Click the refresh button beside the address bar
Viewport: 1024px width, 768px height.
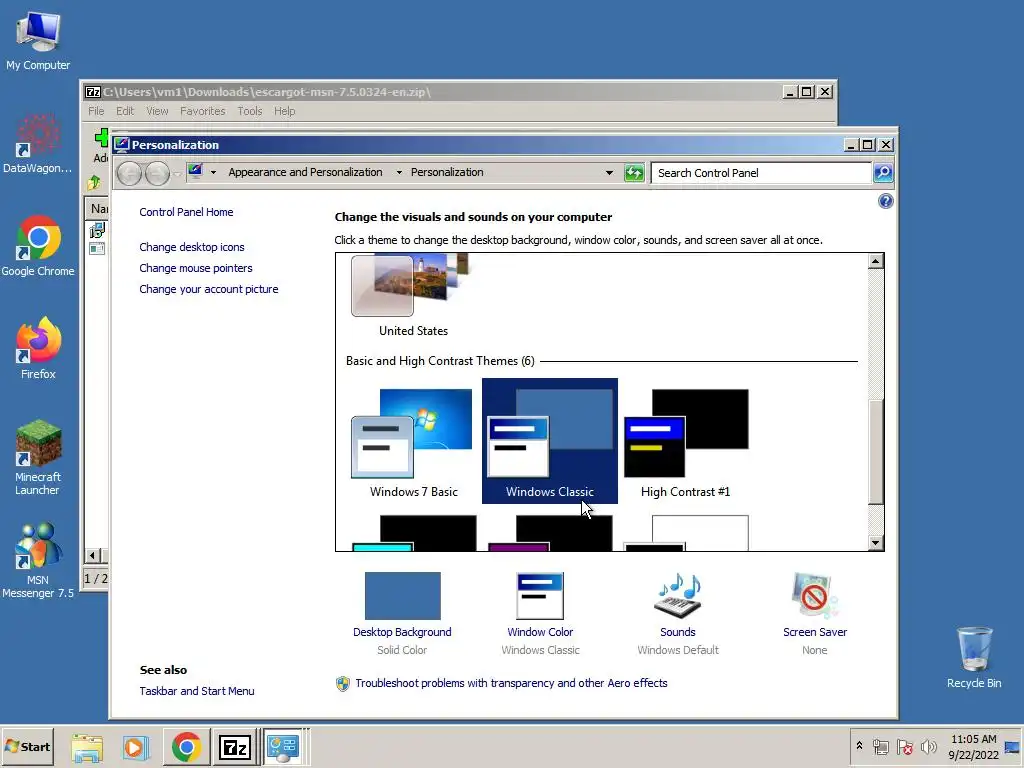pyautogui.click(x=634, y=172)
